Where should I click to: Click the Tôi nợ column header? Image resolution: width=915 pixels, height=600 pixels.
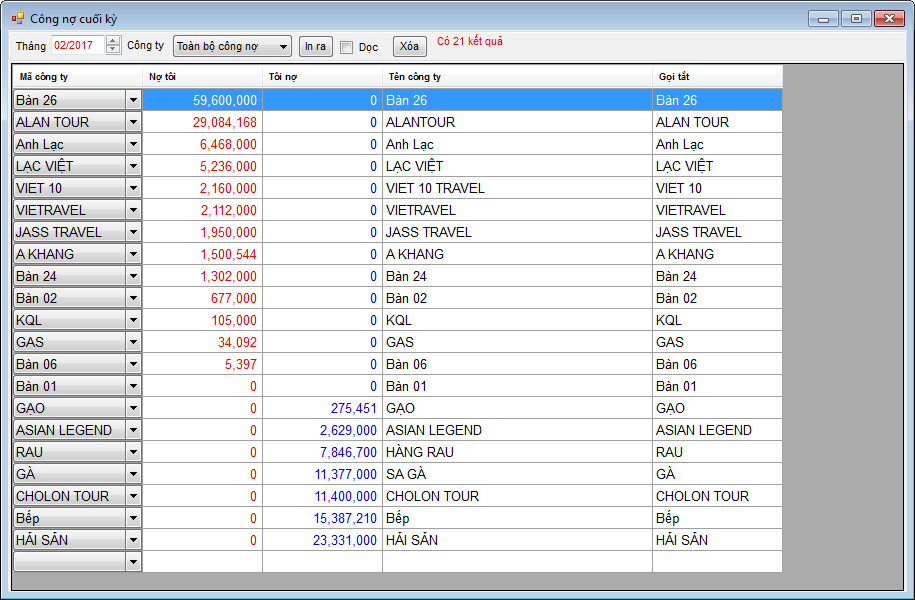[322, 77]
